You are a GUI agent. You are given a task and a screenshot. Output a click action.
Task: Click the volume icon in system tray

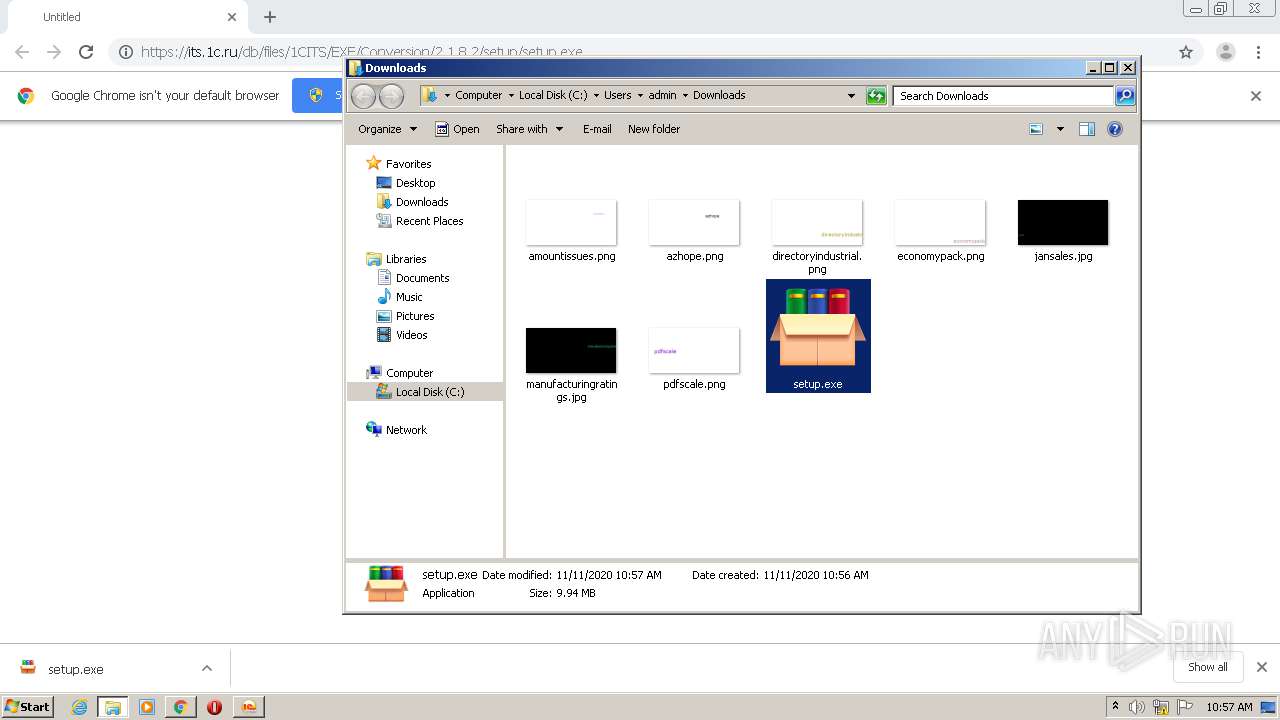1137,707
